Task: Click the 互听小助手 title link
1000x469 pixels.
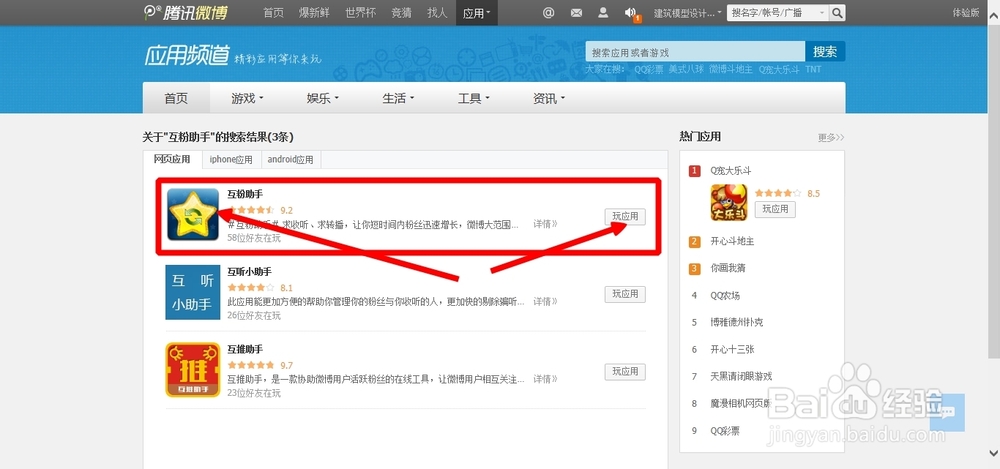Action: [249, 272]
